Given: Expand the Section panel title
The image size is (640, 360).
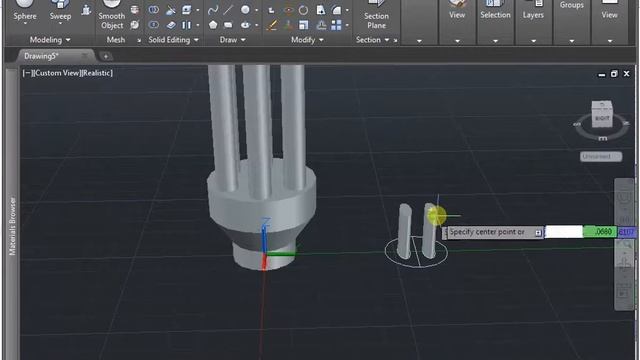Looking at the screenshot, I should [x=372, y=40].
